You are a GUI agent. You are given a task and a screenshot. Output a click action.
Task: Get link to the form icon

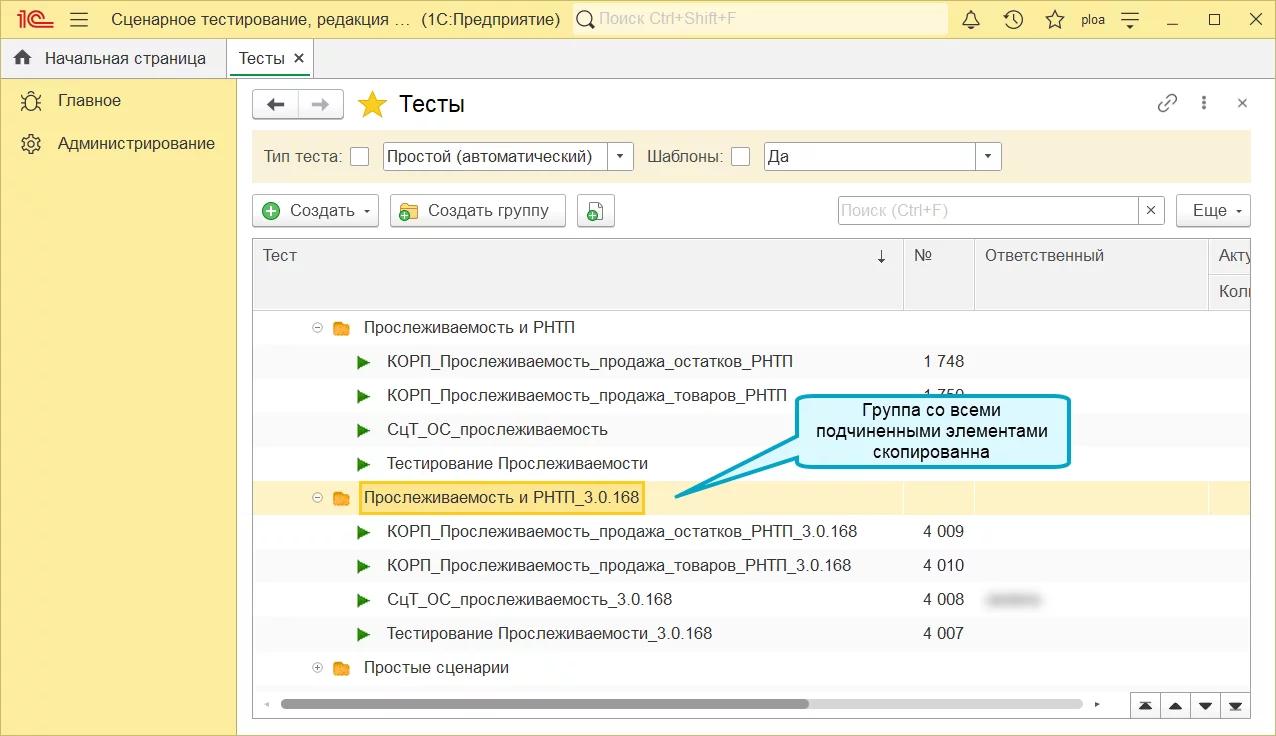point(1167,103)
